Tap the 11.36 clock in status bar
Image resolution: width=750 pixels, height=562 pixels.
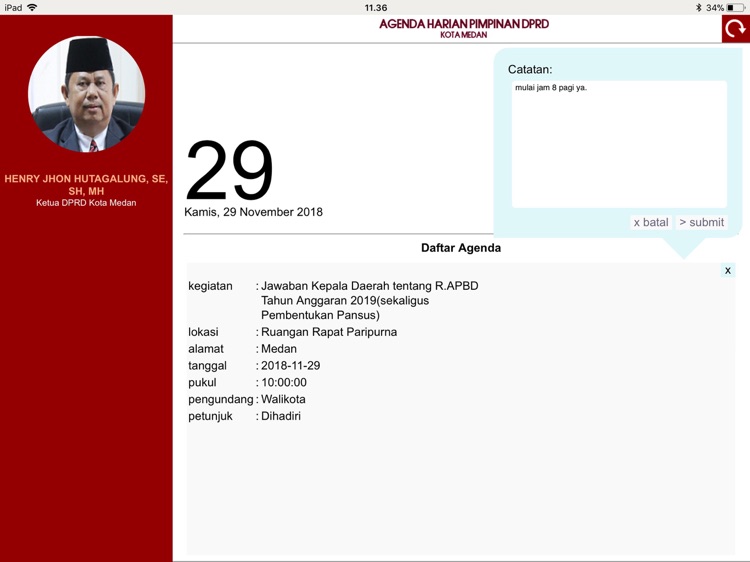375,8
